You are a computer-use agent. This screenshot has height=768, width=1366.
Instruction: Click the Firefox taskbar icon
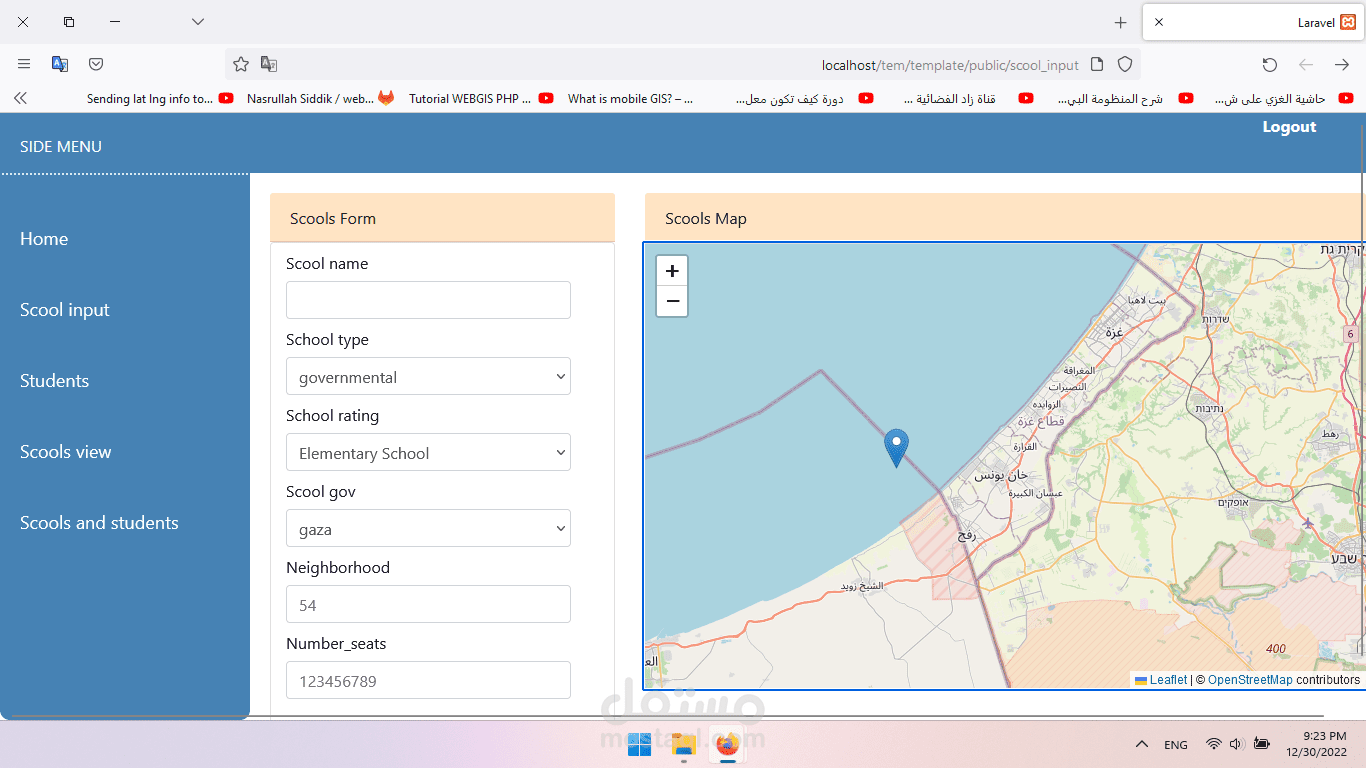tap(727, 744)
